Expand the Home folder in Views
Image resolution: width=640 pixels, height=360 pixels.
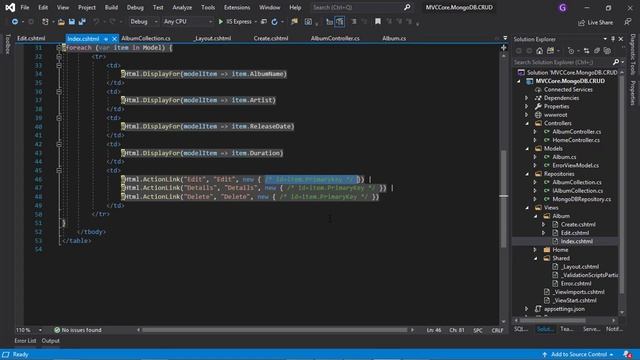coord(535,250)
